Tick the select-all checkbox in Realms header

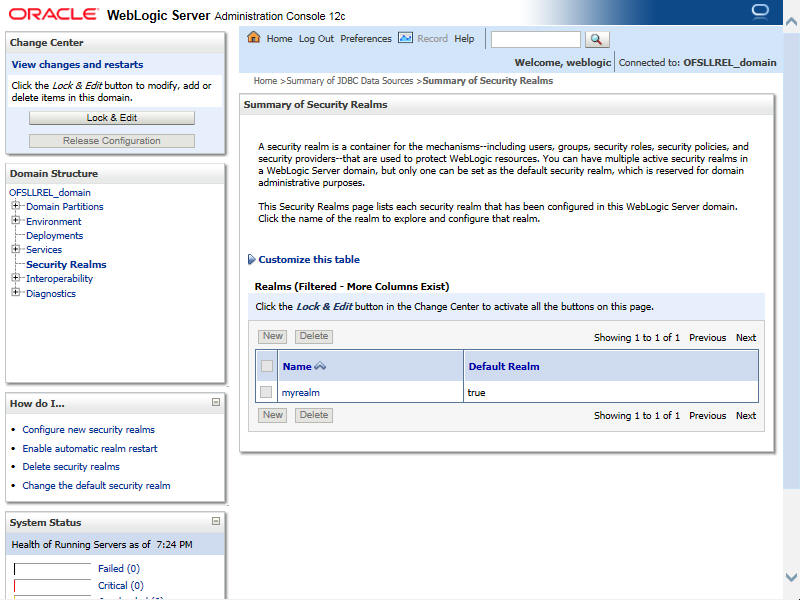[266, 366]
